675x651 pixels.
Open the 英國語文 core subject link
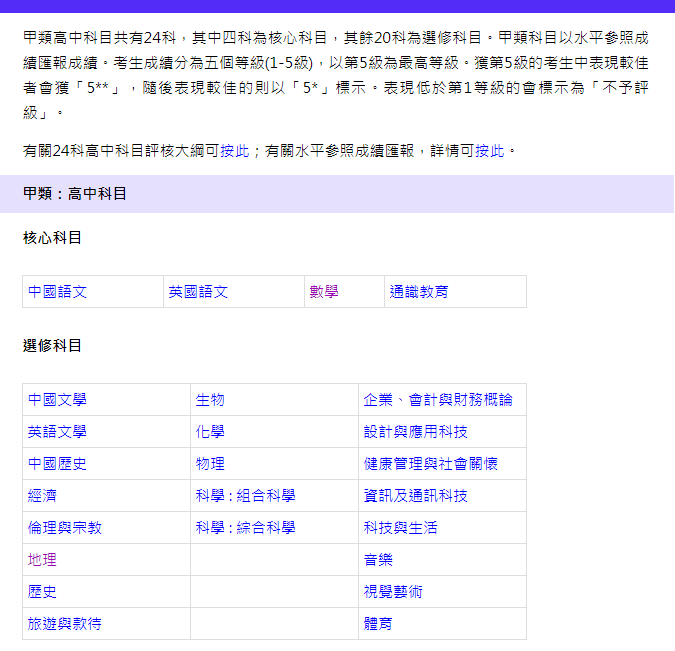coord(198,291)
